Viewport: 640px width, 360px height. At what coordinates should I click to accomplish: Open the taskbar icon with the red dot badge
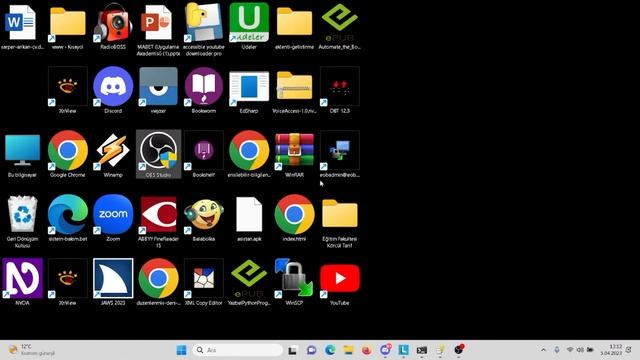tap(459, 350)
